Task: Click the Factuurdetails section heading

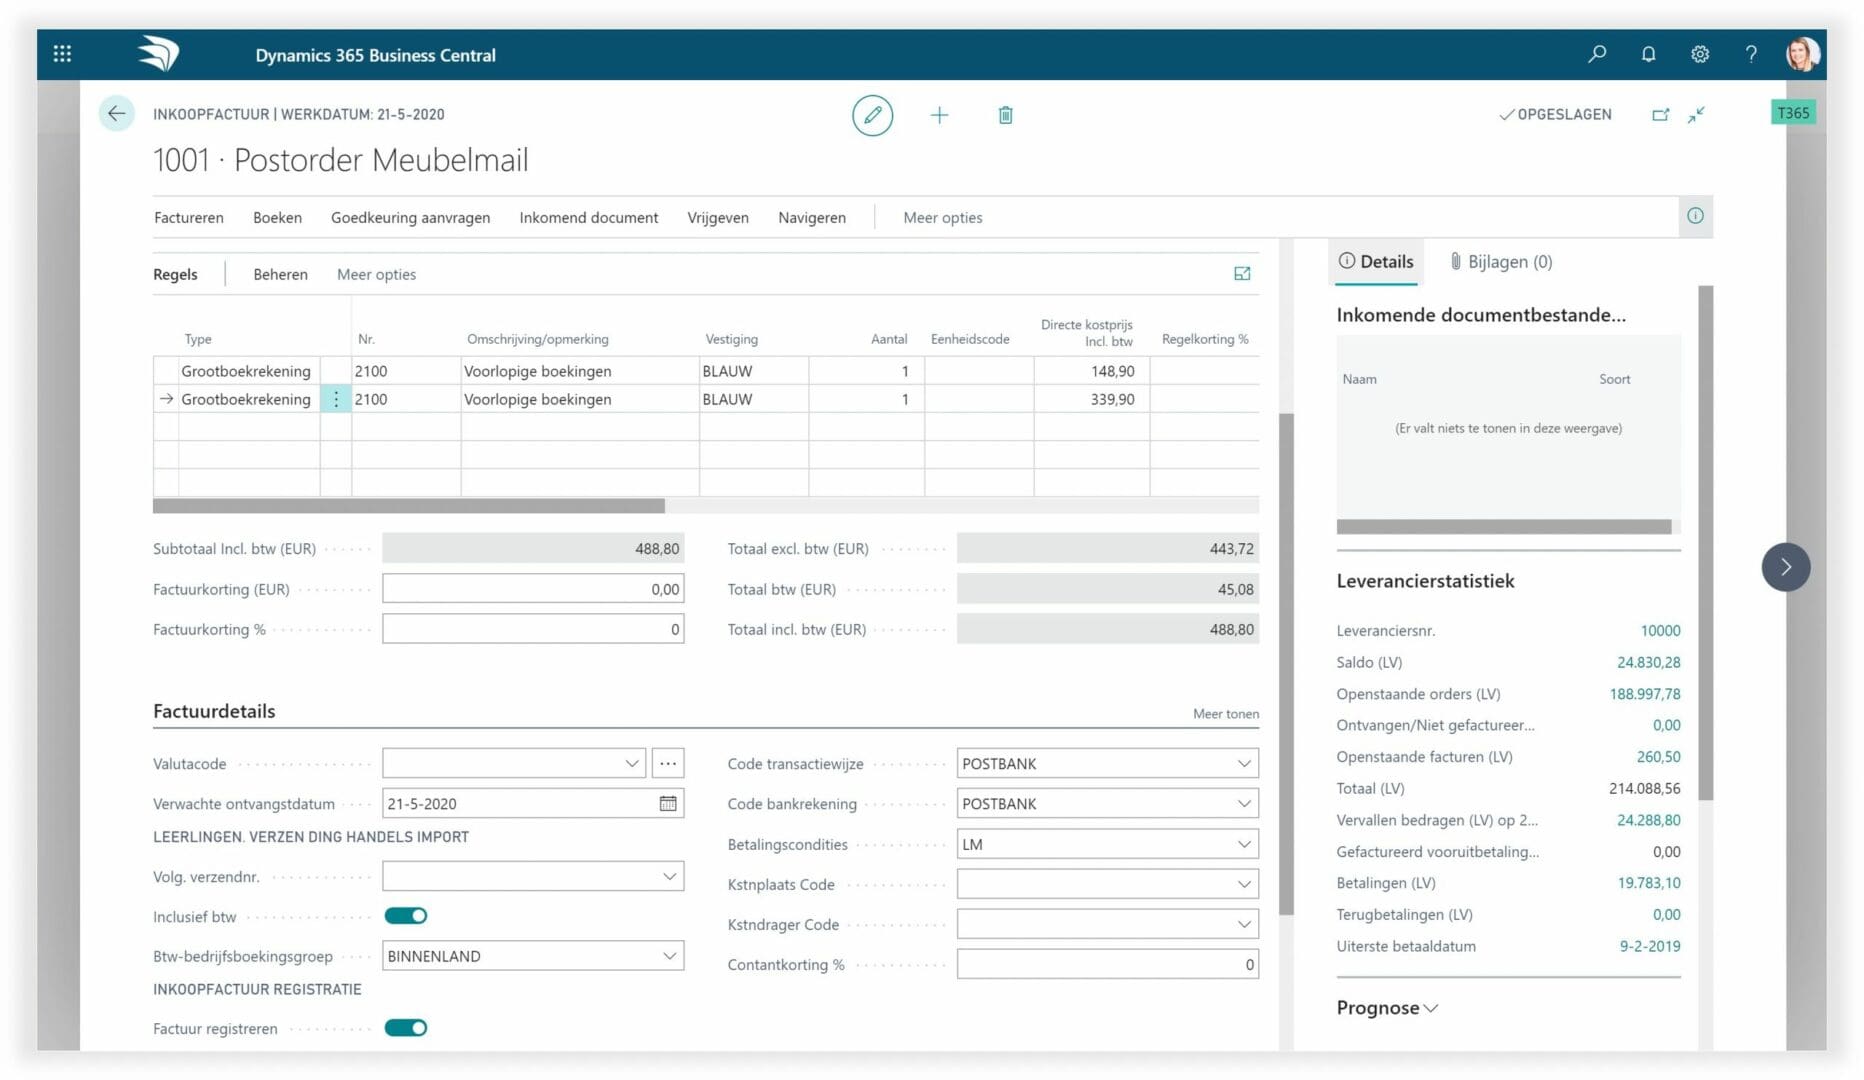Action: pos(214,711)
